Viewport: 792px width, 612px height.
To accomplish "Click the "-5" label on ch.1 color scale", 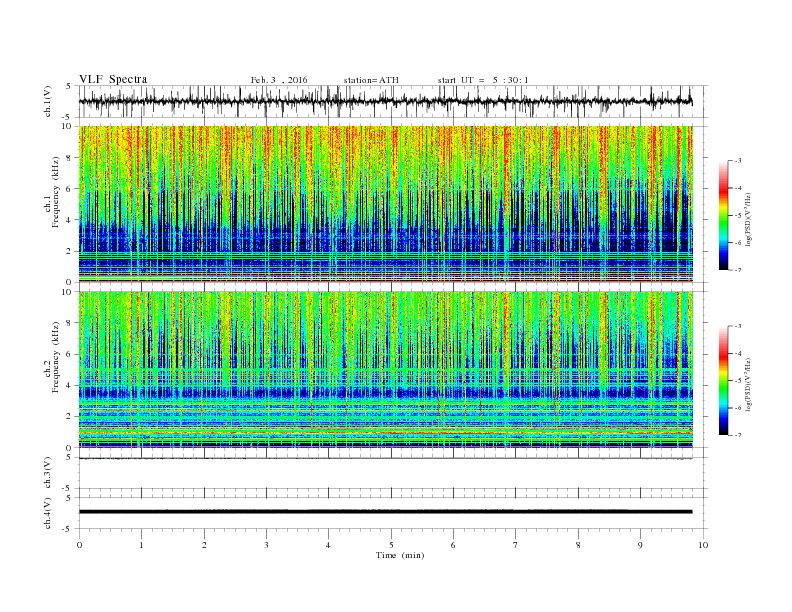I will [x=738, y=215].
